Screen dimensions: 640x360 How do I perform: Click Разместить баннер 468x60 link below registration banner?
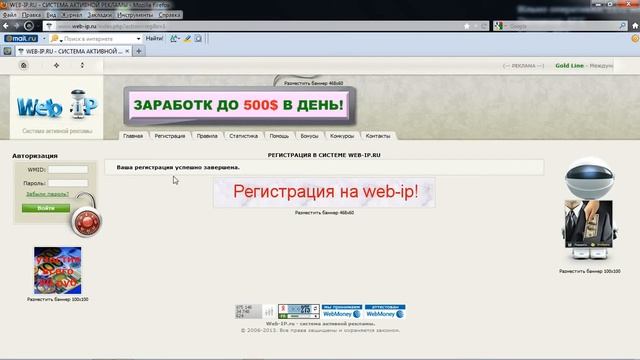coord(324,213)
